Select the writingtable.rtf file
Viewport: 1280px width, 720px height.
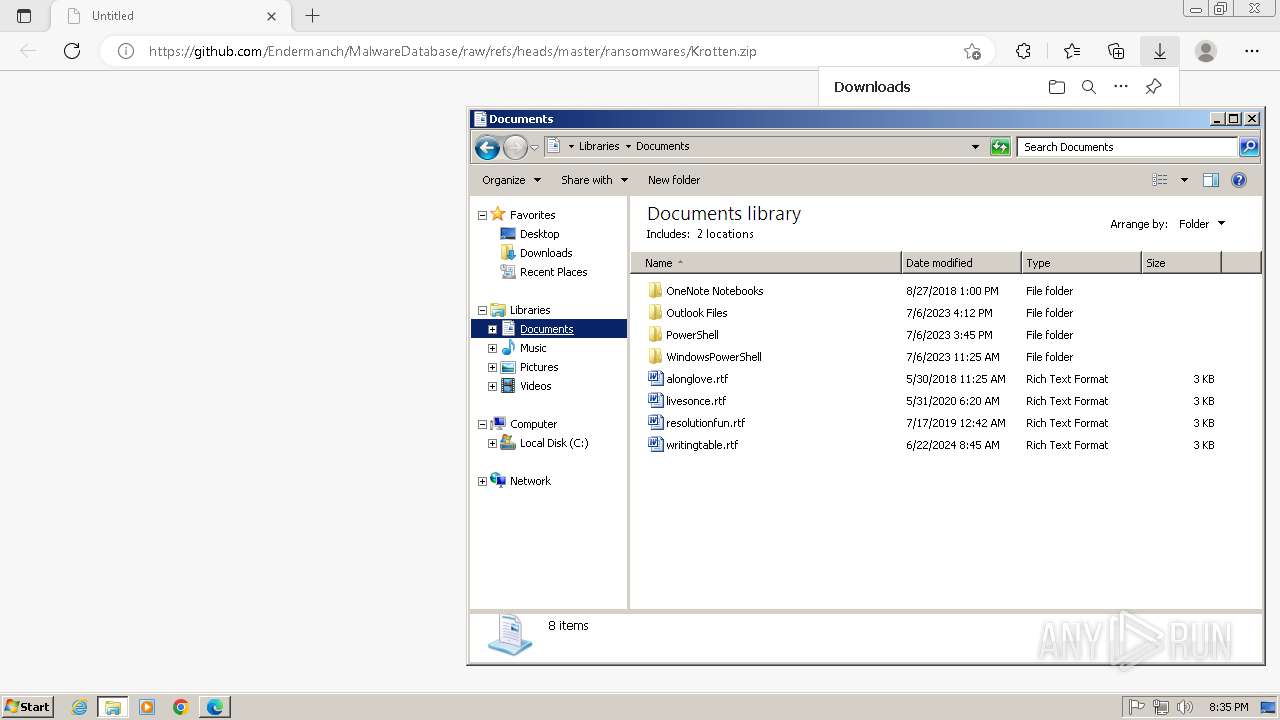tap(702, 445)
